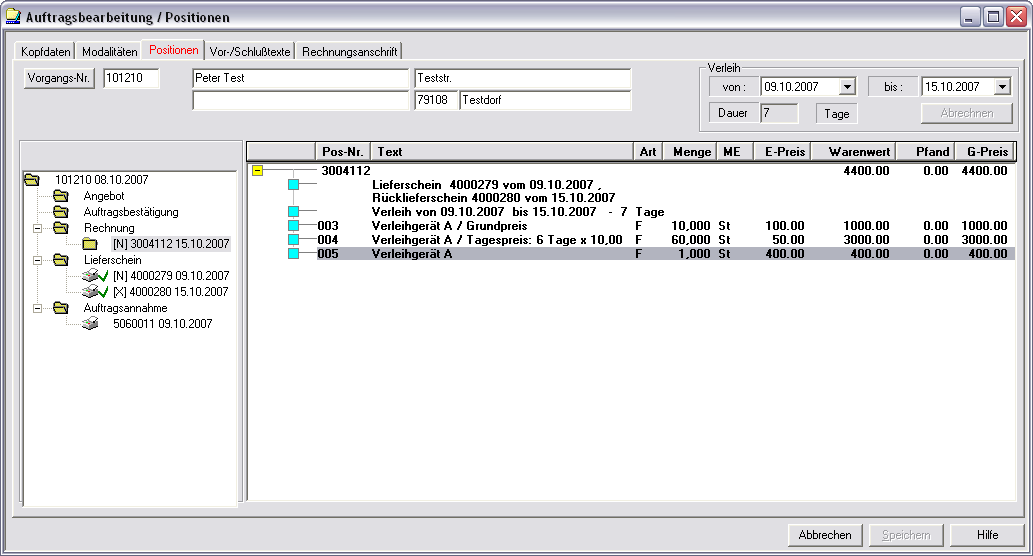
Task: Collapse the Auftragsannahme tree node
Action: [x=37, y=308]
